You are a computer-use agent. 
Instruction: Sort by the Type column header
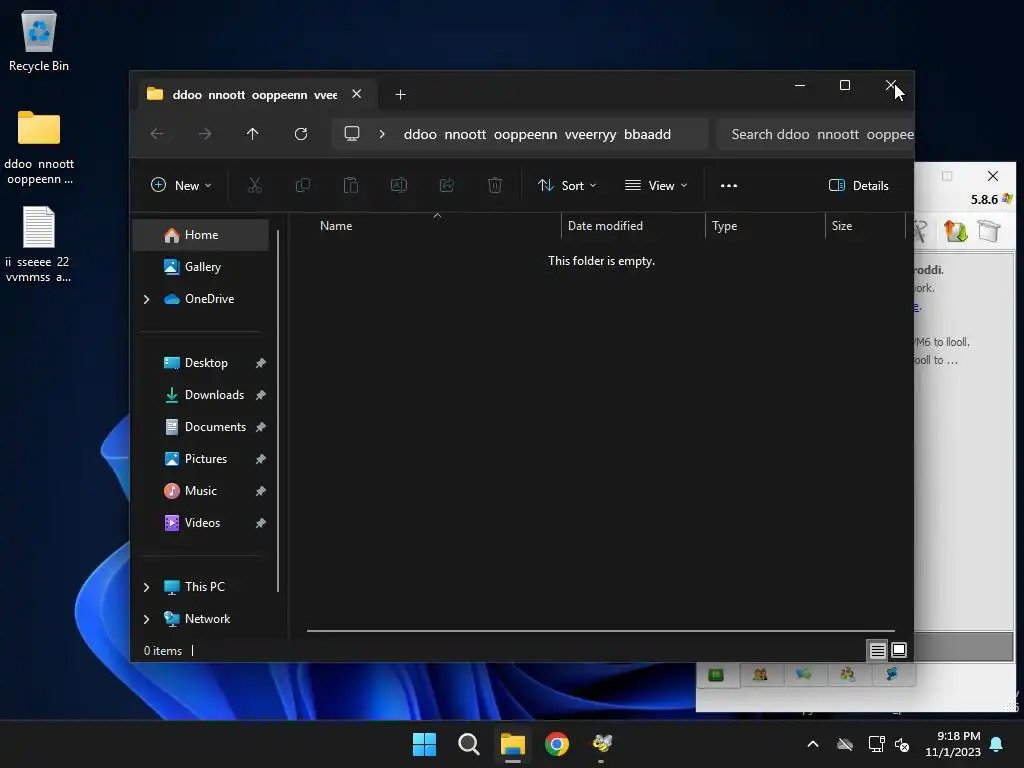point(765,226)
